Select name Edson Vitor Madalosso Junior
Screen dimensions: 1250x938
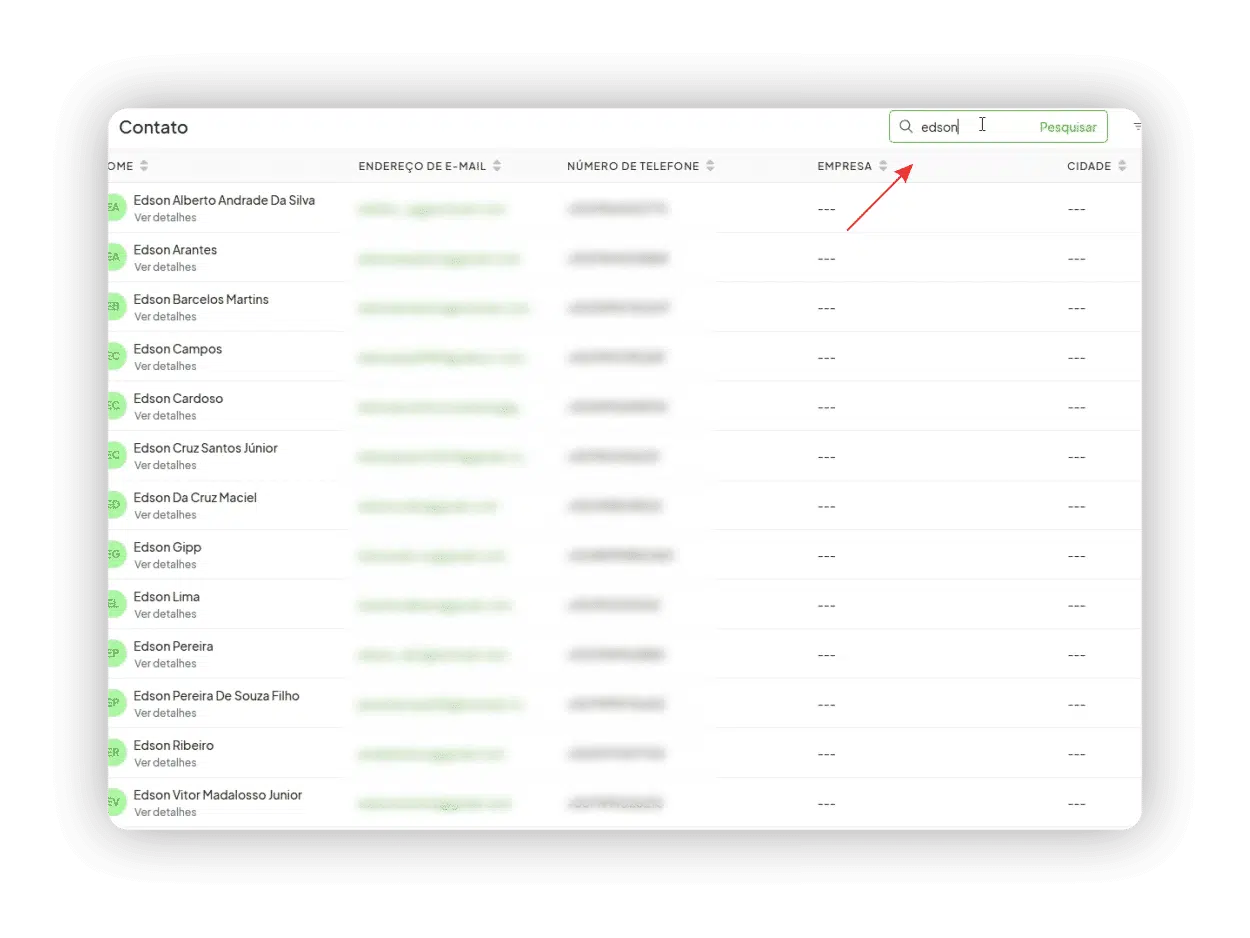pyautogui.click(x=218, y=795)
